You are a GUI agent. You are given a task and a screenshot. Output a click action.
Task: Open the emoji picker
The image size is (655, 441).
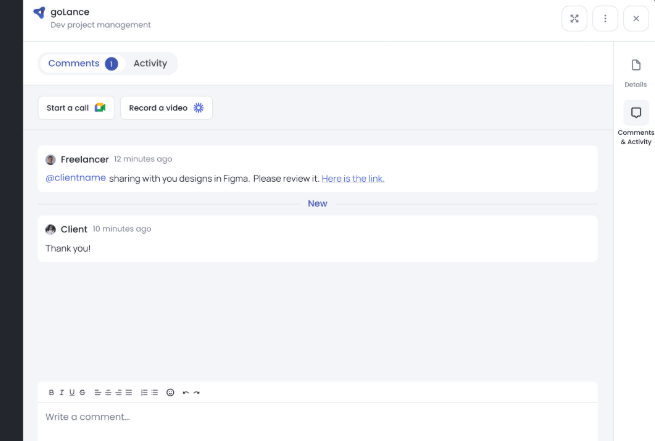[x=170, y=392]
